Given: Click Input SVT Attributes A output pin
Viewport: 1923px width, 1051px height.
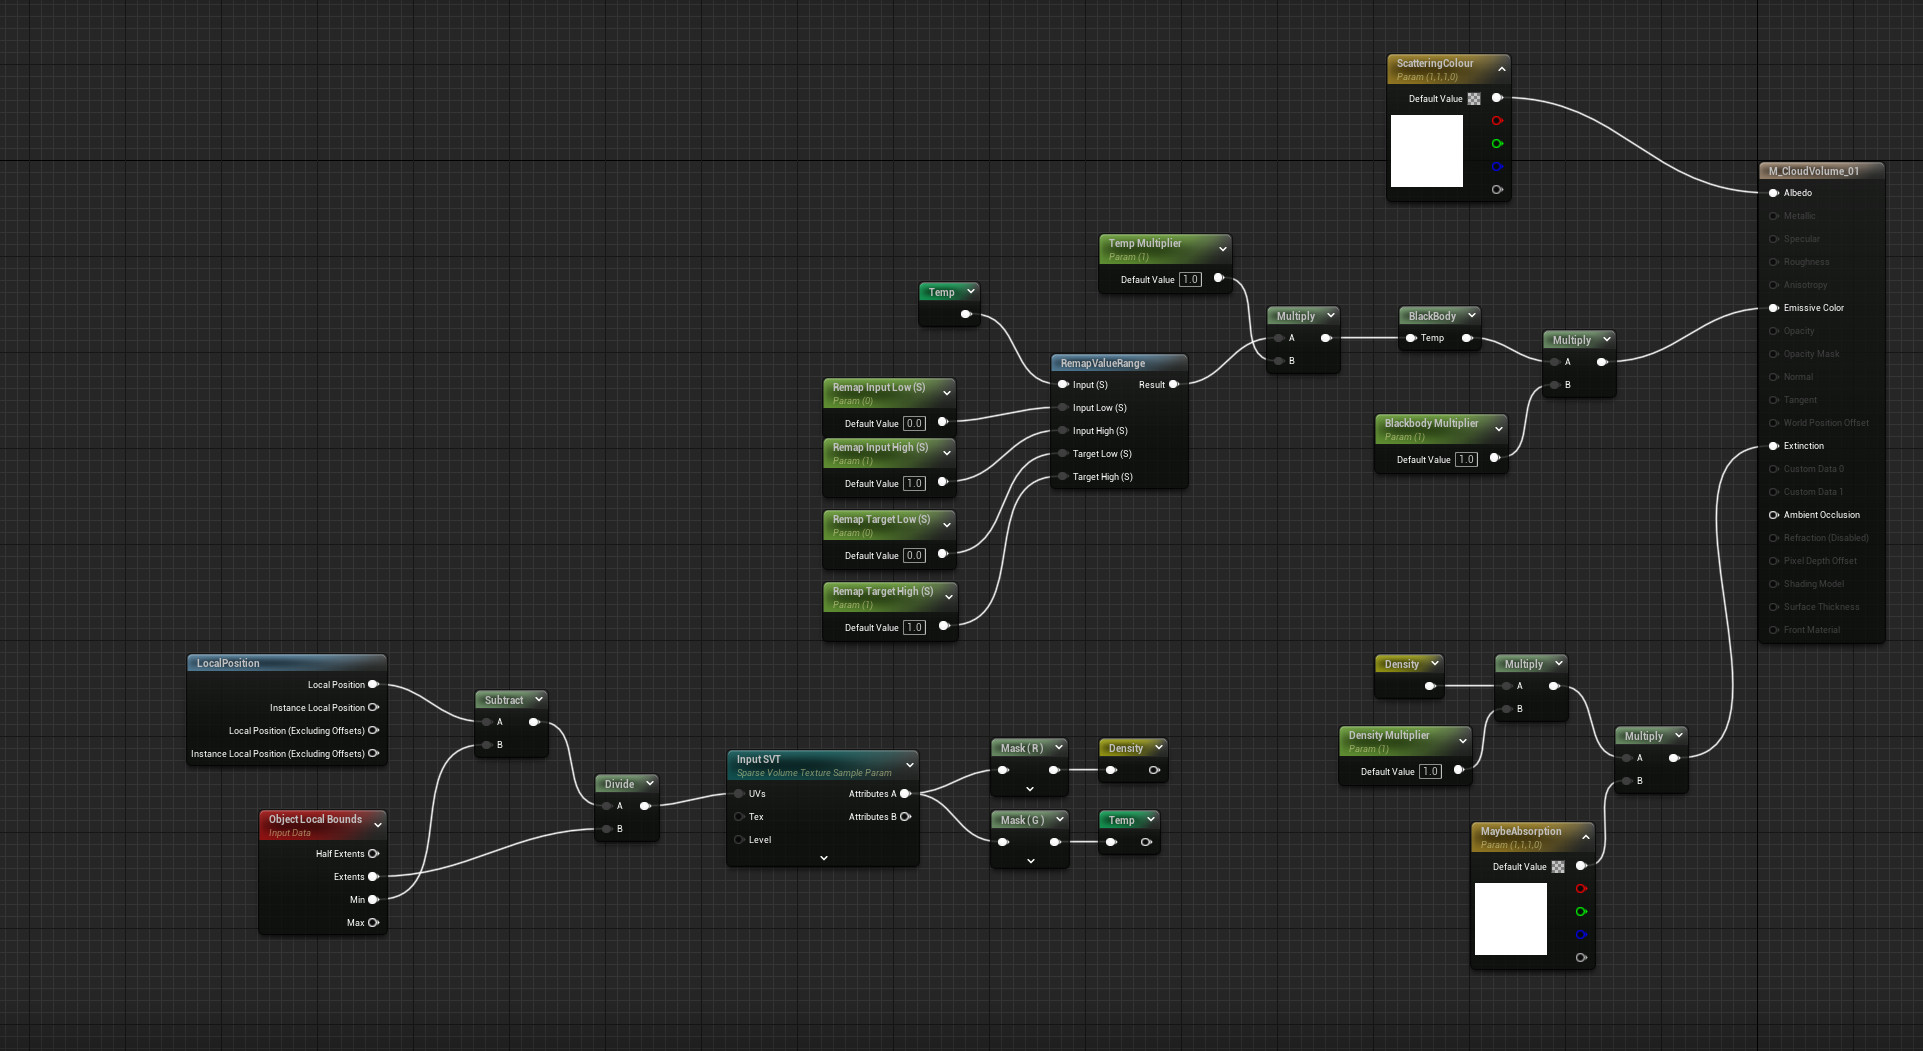Looking at the screenshot, I should pyautogui.click(x=905, y=794).
